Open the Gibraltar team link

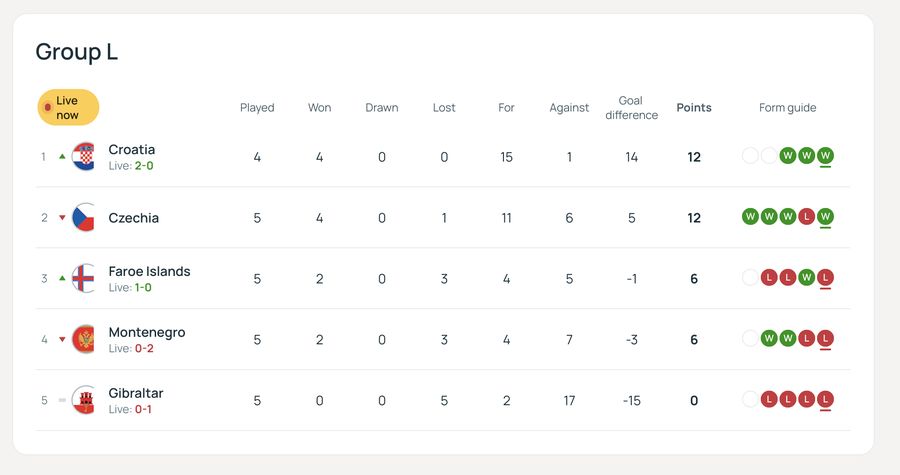click(x=136, y=394)
